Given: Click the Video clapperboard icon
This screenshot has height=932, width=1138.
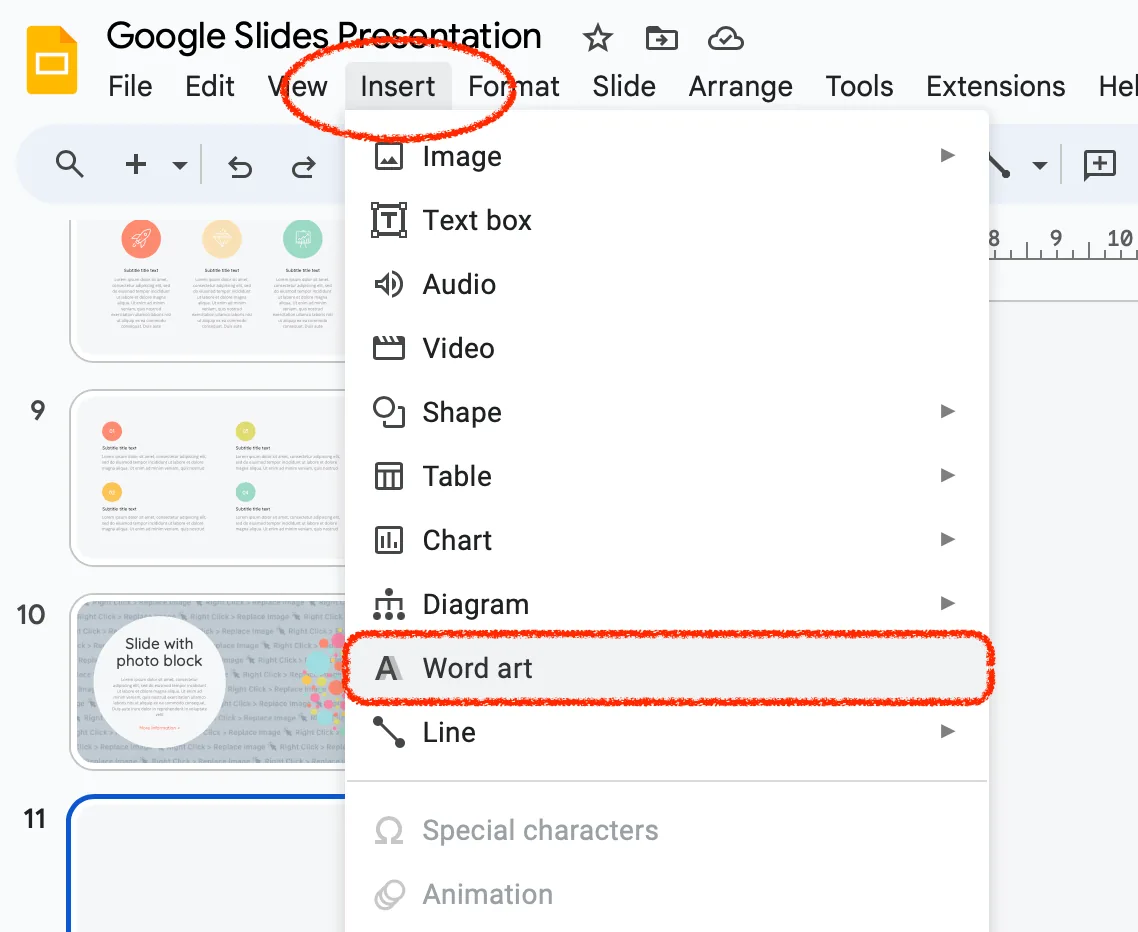Looking at the screenshot, I should pos(389,348).
